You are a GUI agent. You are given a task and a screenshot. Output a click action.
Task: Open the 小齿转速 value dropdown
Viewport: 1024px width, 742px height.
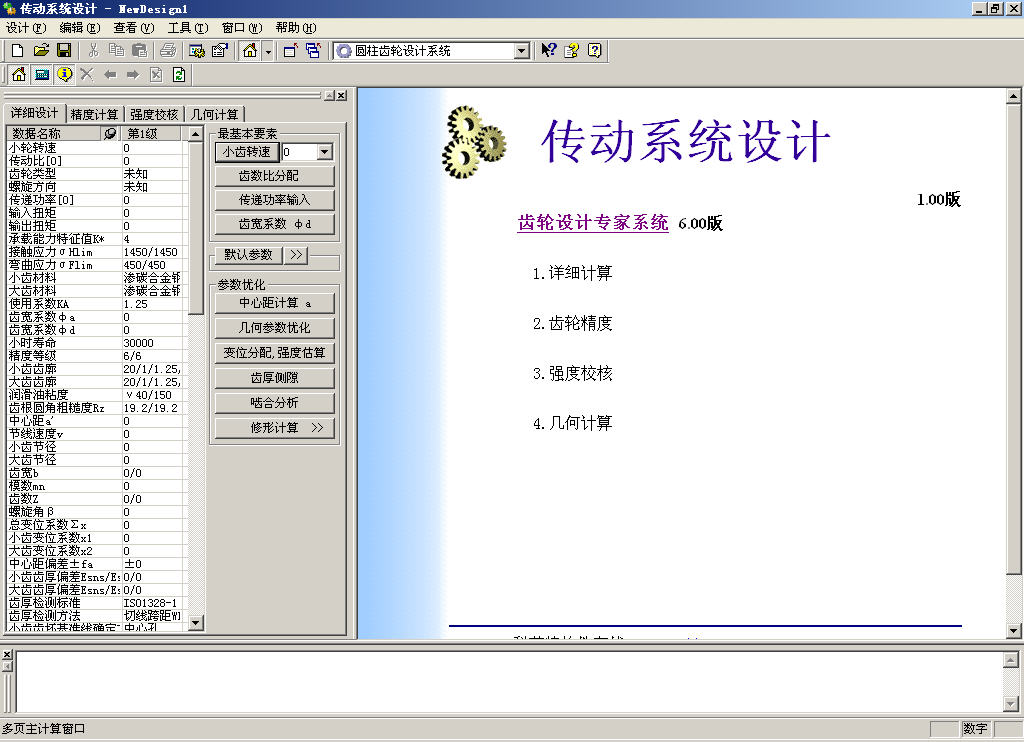pos(325,152)
